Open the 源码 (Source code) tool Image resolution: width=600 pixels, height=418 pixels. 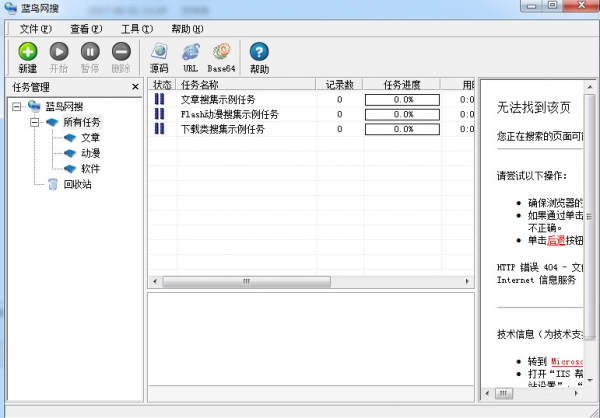[x=159, y=52]
